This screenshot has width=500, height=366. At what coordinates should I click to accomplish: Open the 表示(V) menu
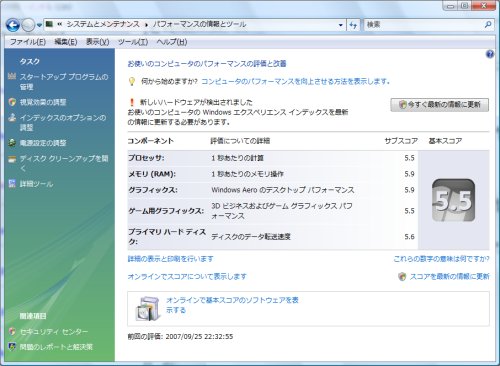pyautogui.click(x=97, y=42)
